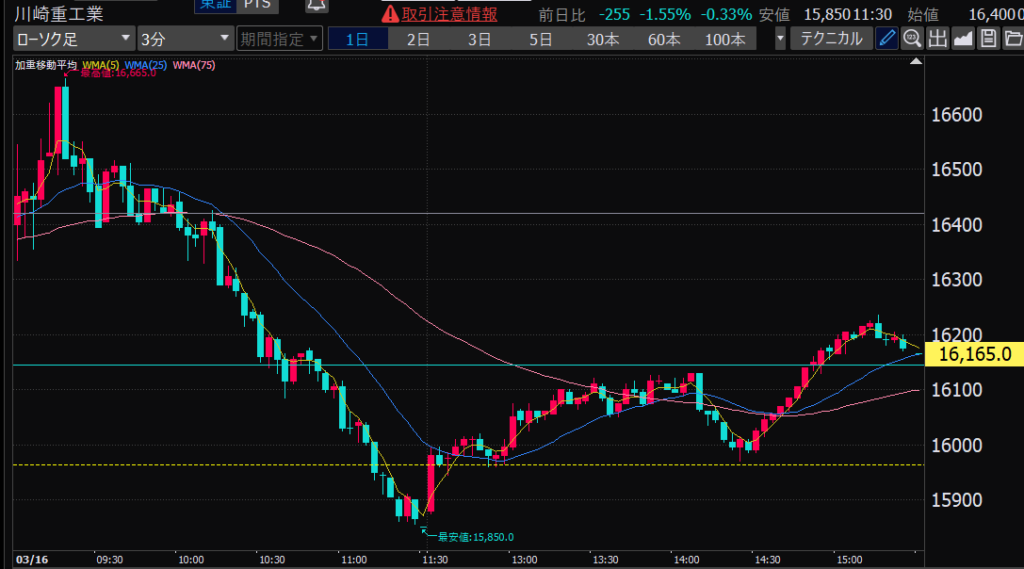Select the 1日 period option

358,40
